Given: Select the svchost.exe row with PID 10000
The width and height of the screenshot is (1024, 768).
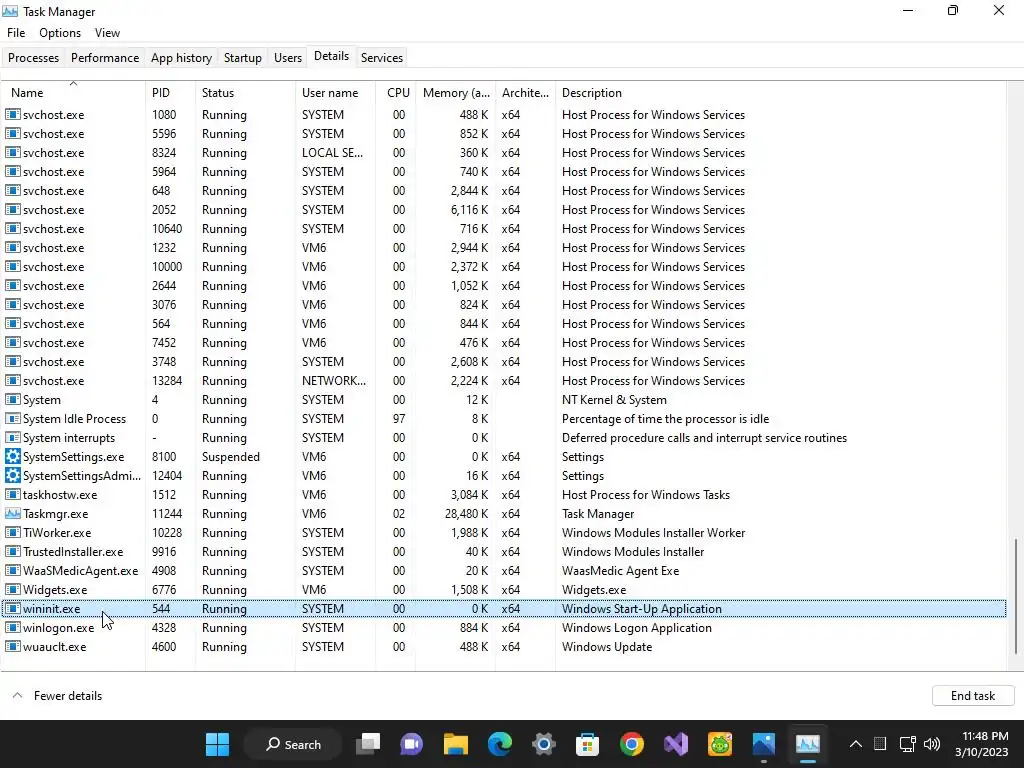Looking at the screenshot, I should tap(504, 266).
